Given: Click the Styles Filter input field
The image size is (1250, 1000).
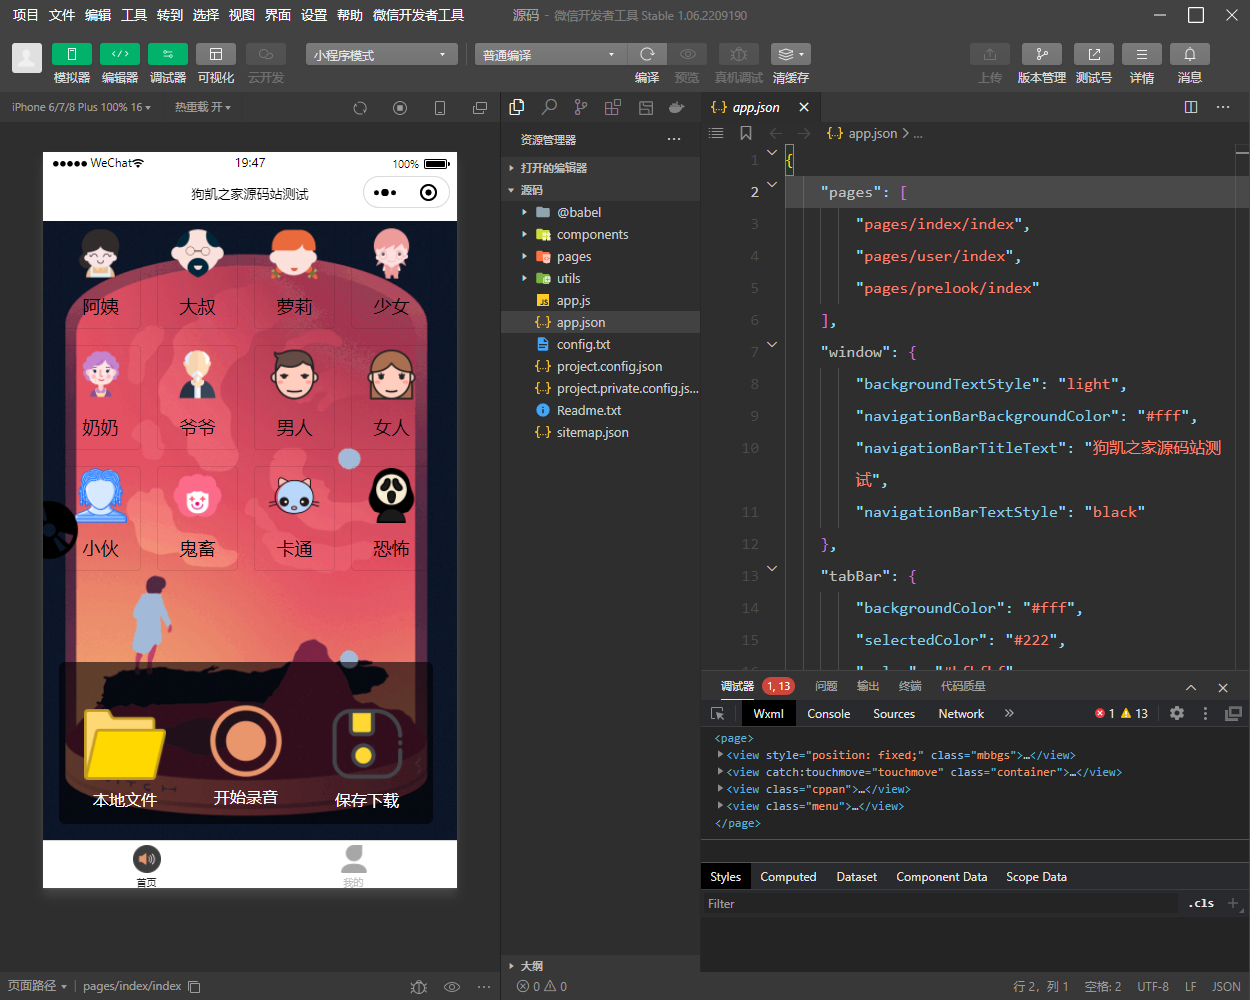Looking at the screenshot, I should point(940,903).
